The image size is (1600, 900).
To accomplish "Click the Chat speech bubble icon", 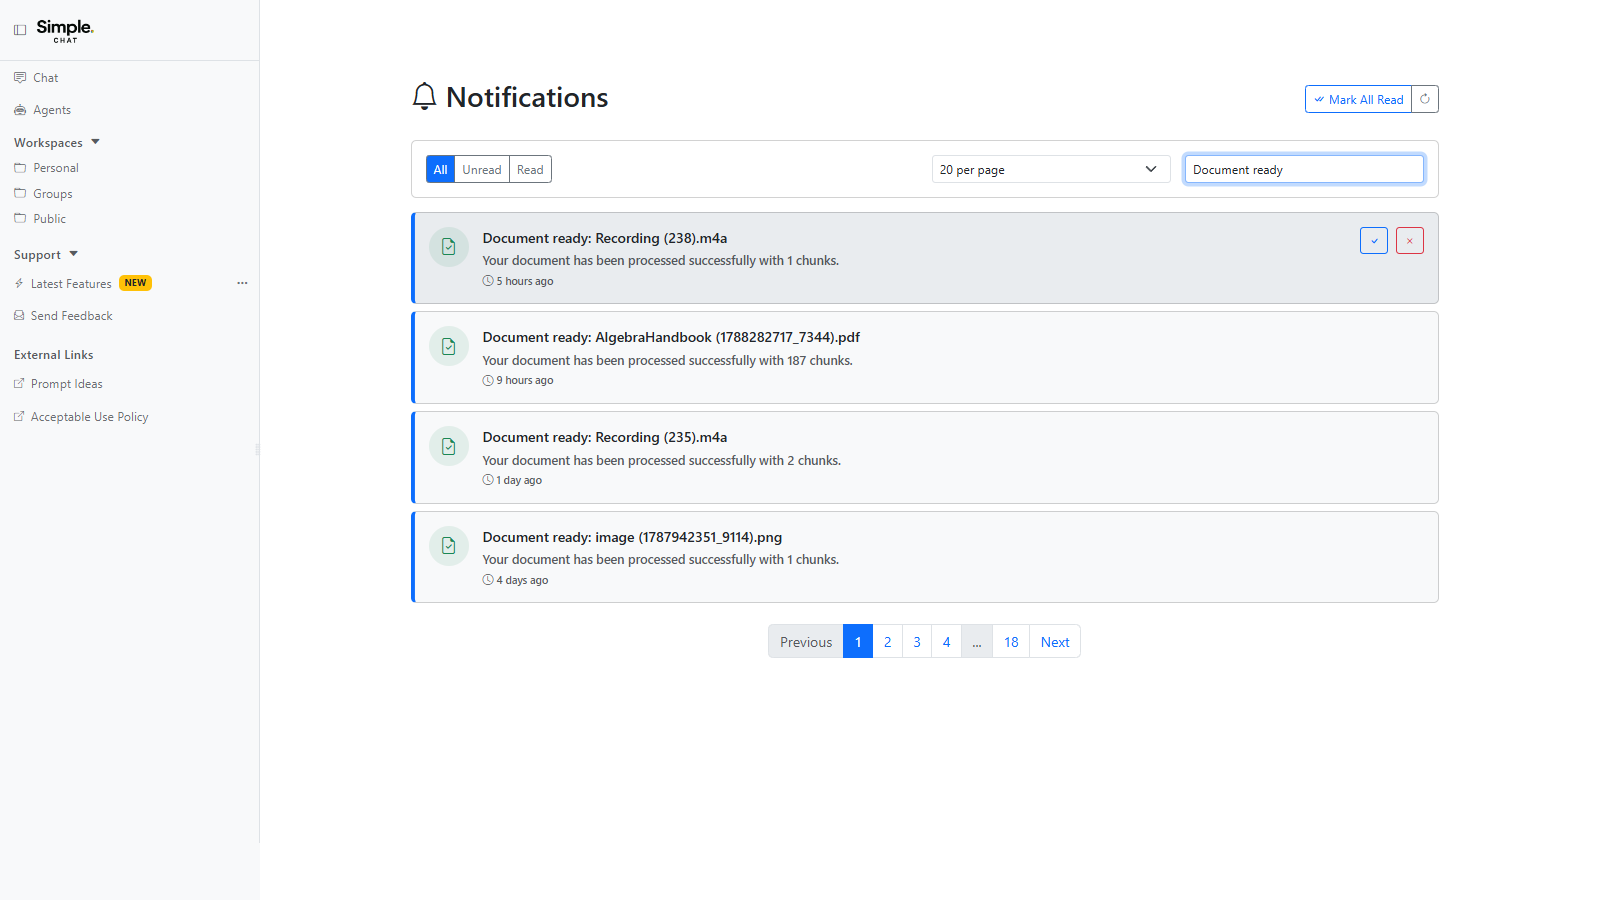I will tap(20, 77).
